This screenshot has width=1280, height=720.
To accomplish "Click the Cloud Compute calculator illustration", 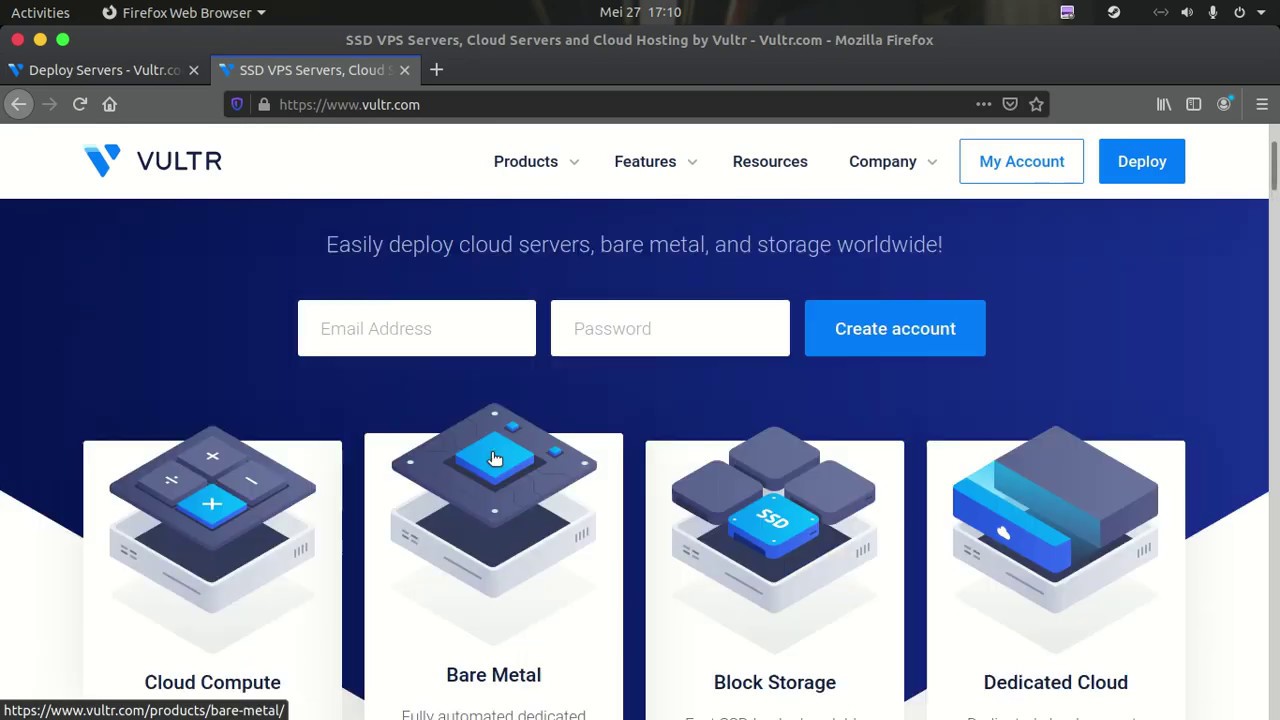I will (x=212, y=518).
